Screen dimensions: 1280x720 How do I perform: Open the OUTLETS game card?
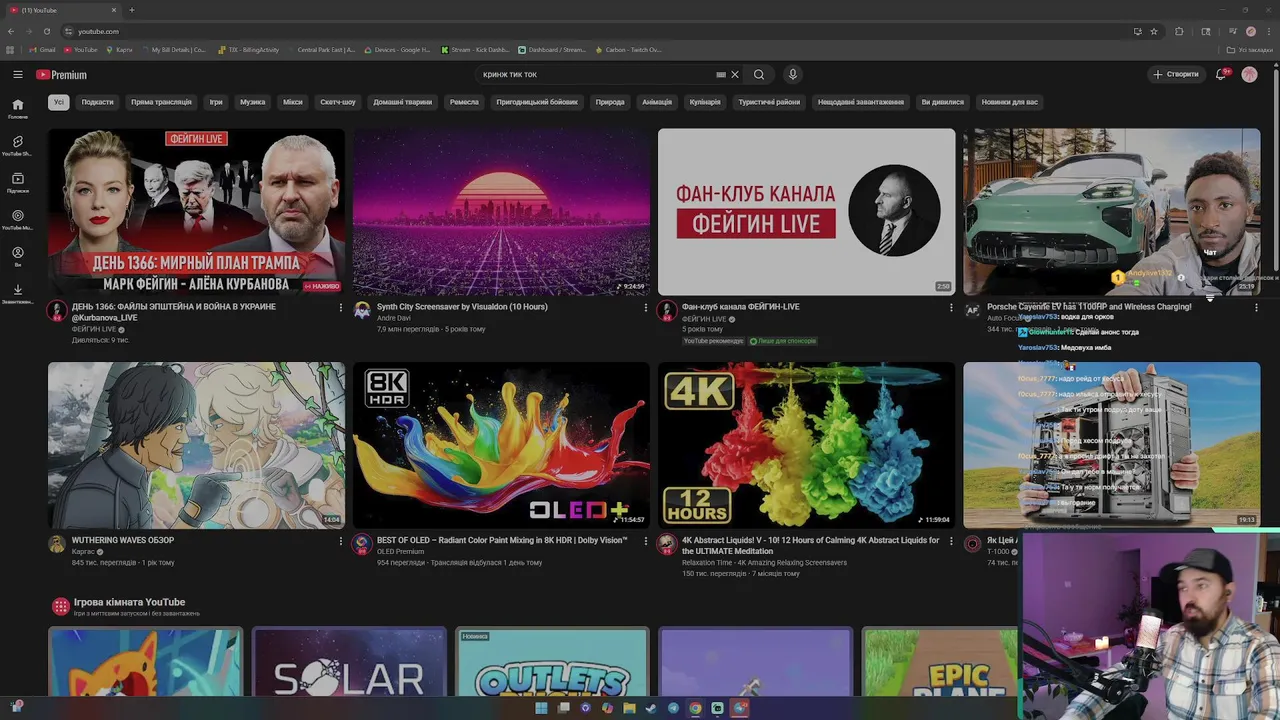click(x=552, y=662)
